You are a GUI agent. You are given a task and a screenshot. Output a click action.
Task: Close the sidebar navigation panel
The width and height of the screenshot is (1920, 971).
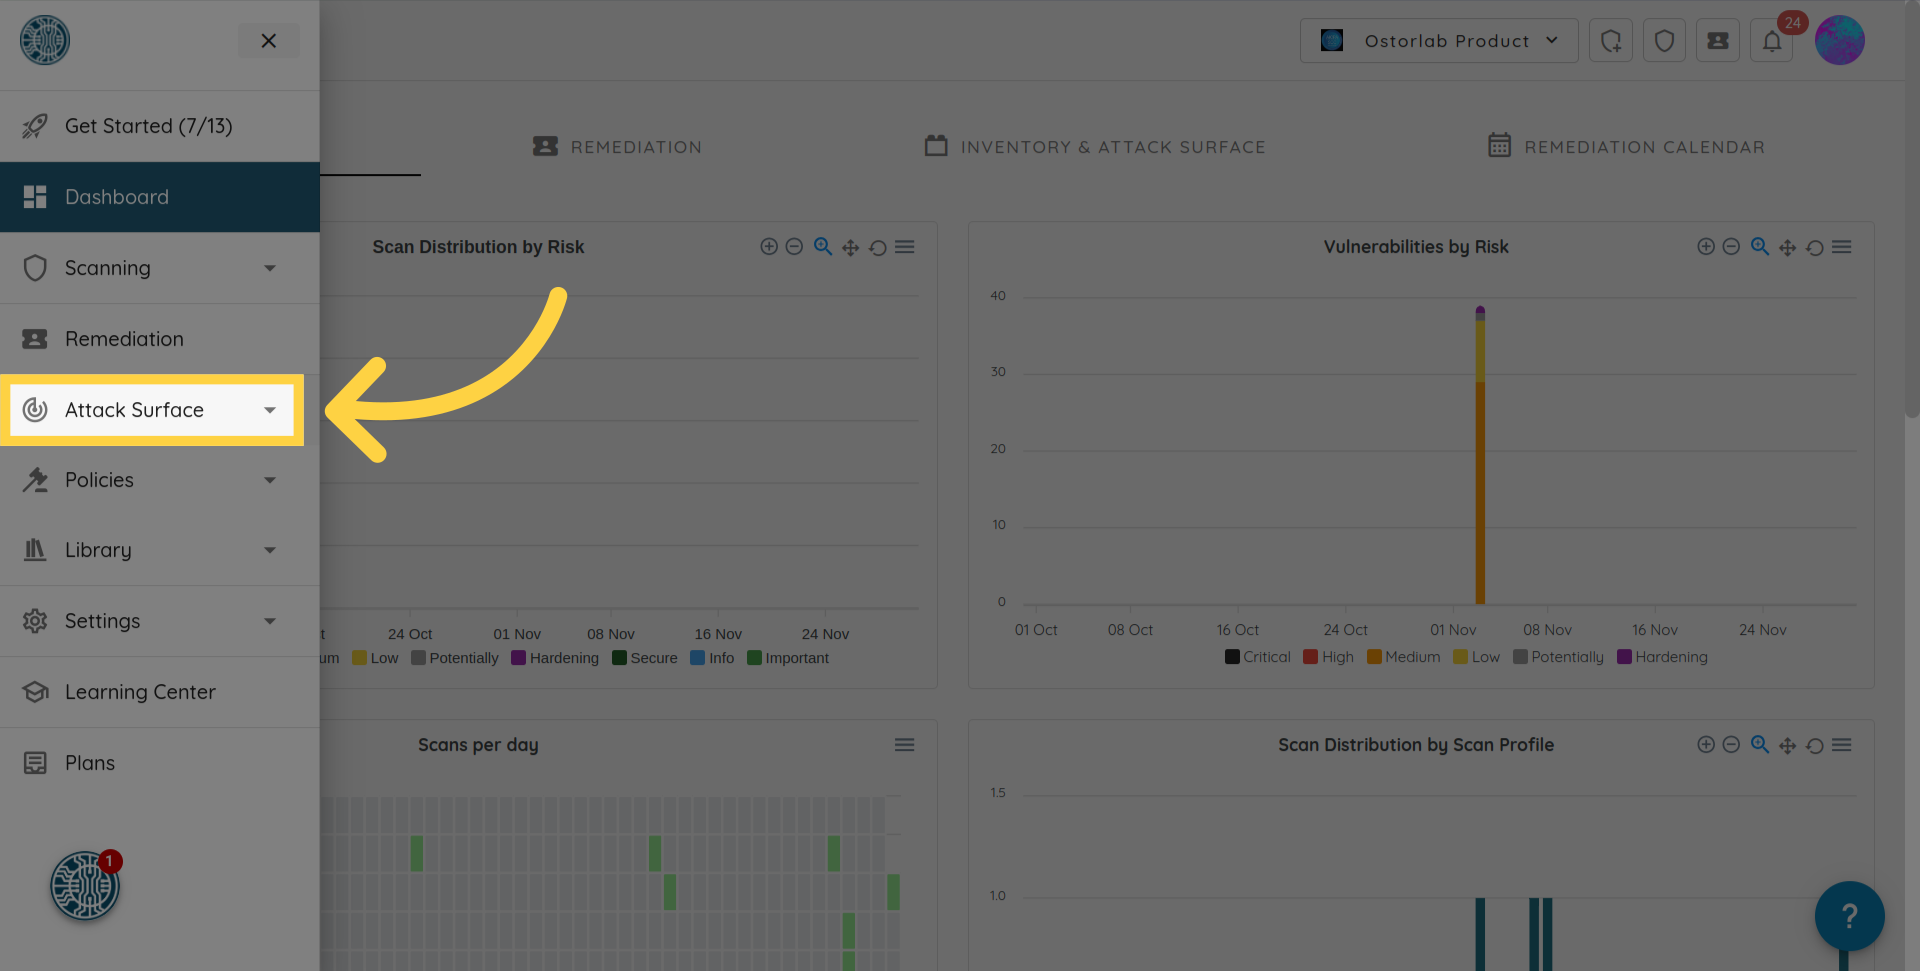tap(268, 41)
